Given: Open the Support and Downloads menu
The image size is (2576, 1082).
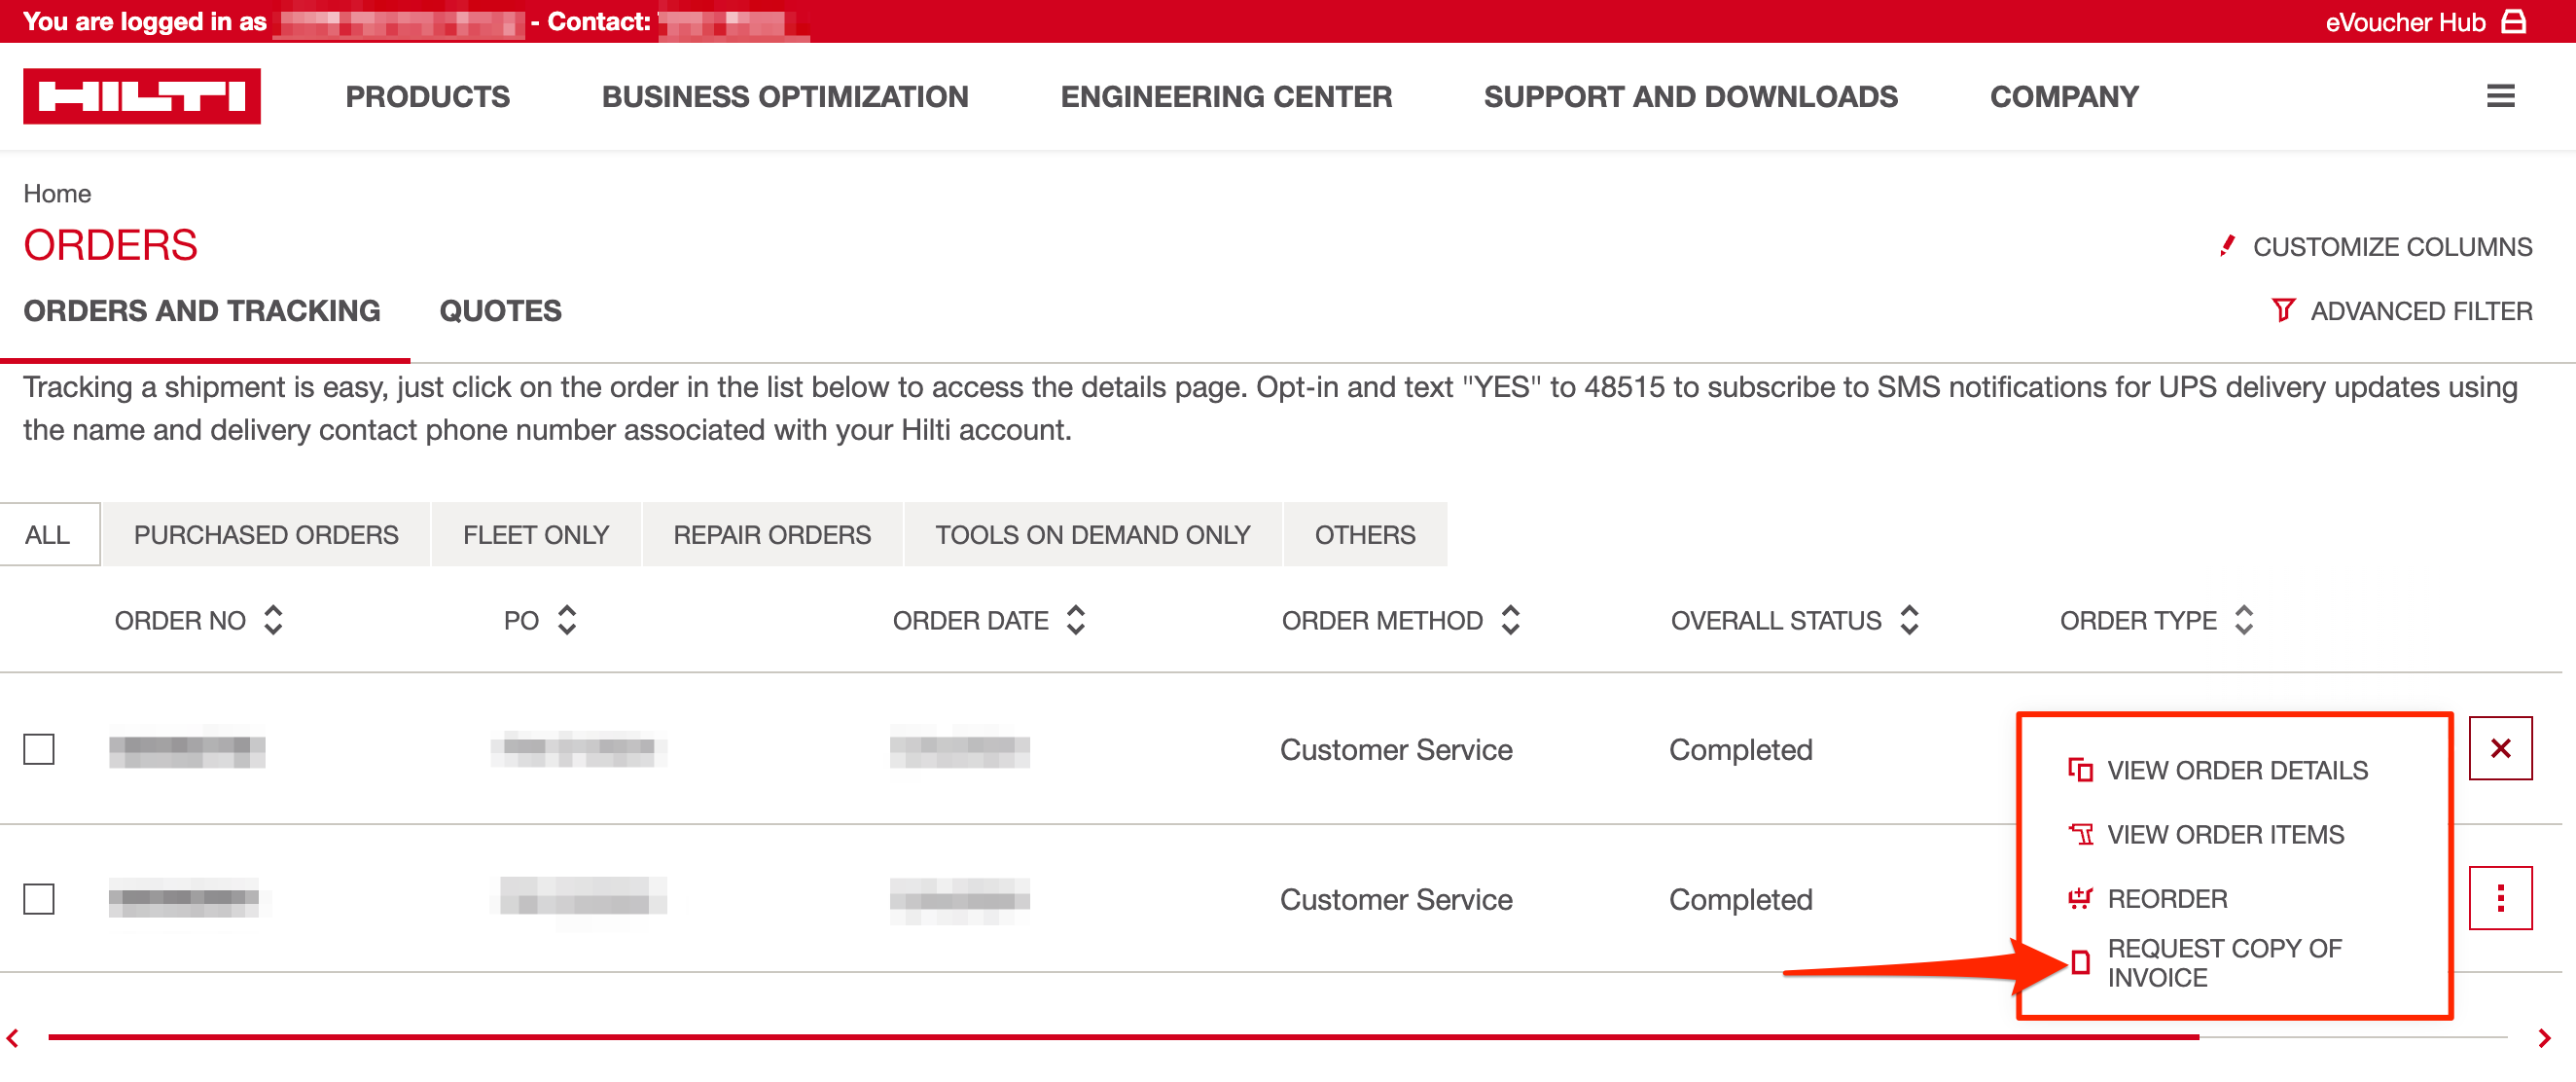Looking at the screenshot, I should coord(1690,97).
